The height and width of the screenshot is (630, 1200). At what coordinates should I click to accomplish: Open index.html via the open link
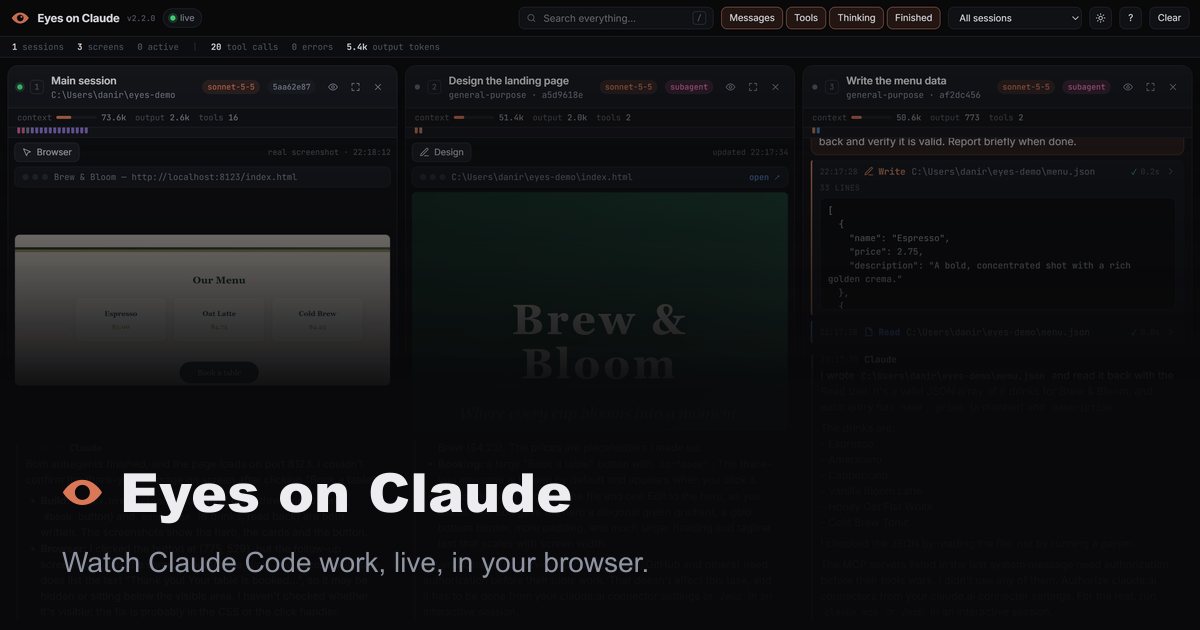(765, 177)
